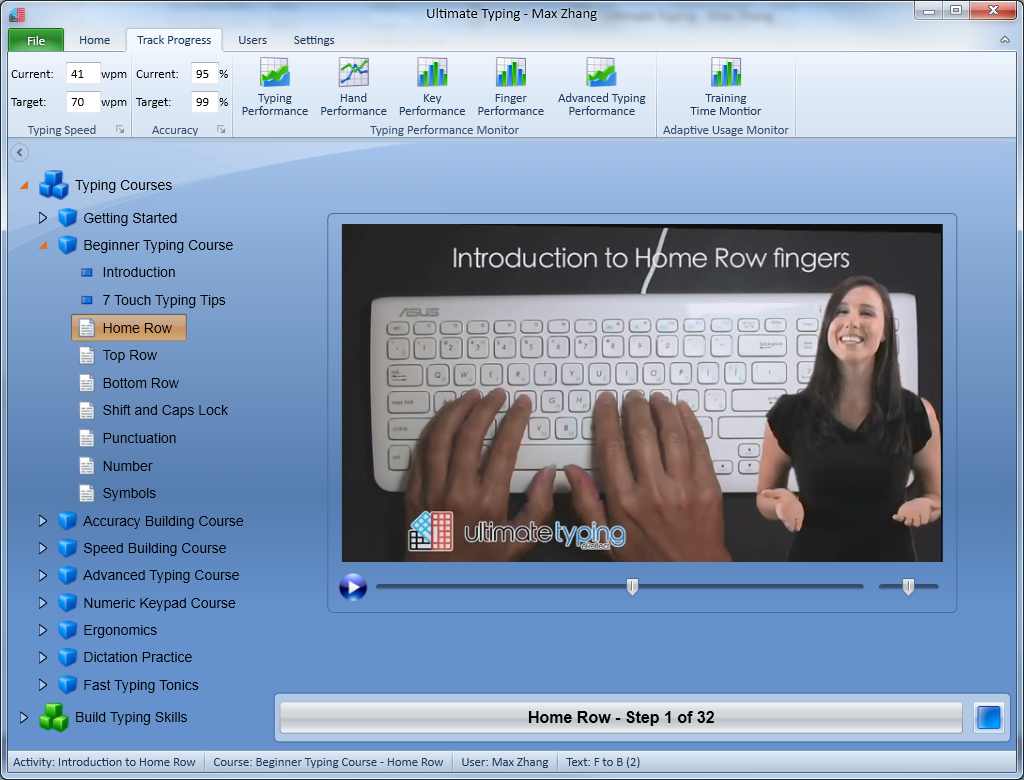This screenshot has height=780, width=1024.
Task: Click the Introduction video lesson icon
Action: point(86,272)
